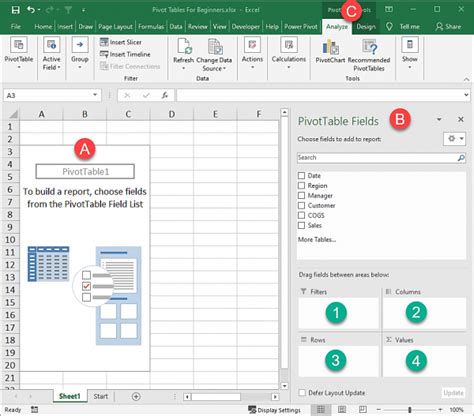
Task: Zoom in with plus button
Action: click(441, 410)
